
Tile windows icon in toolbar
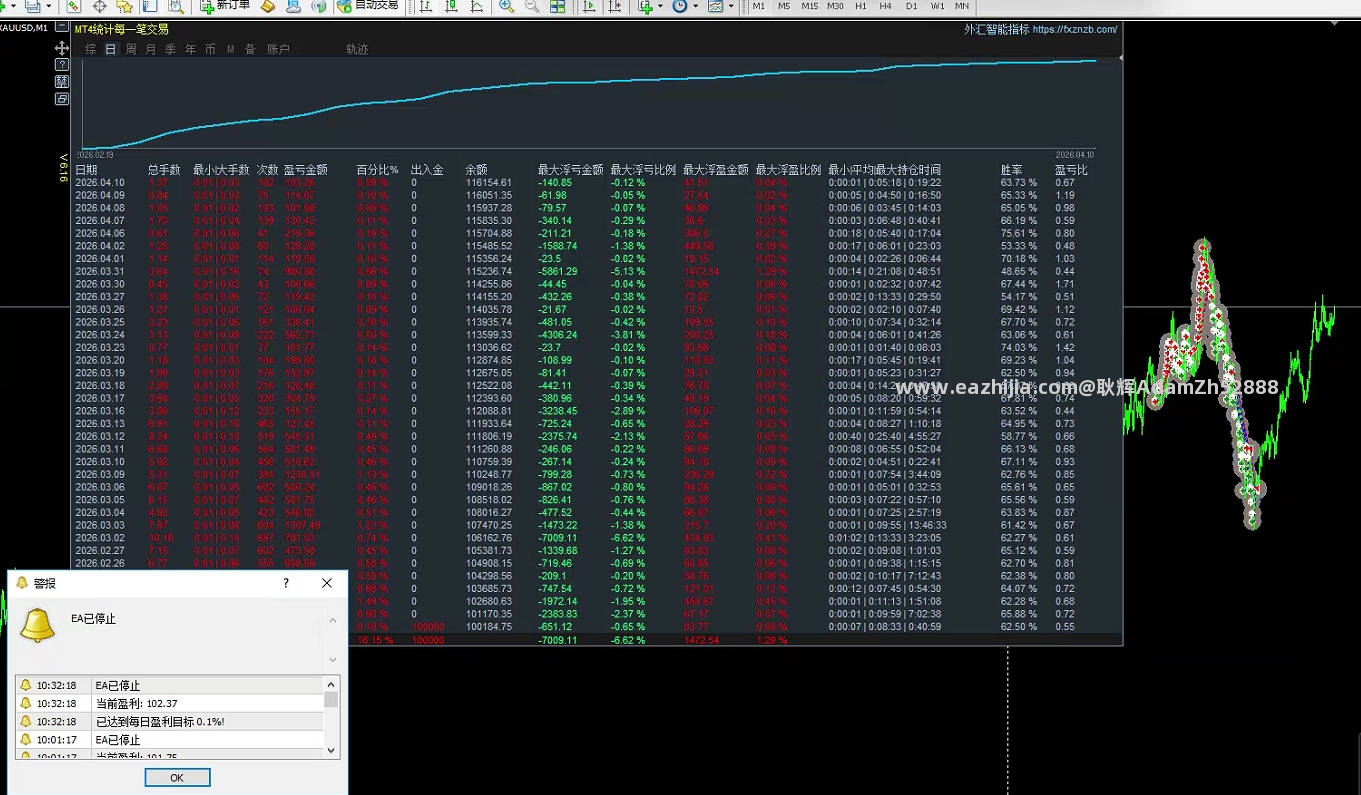[x=557, y=6]
